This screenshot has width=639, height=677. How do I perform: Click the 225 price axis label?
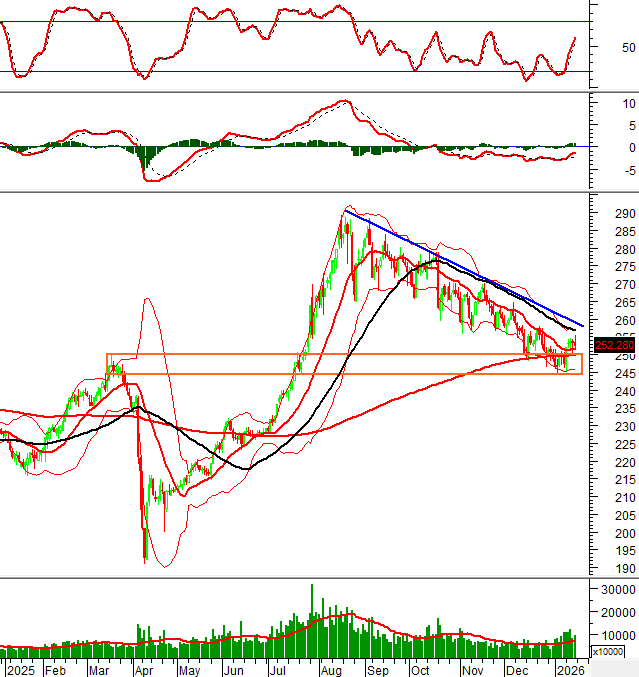coord(625,445)
